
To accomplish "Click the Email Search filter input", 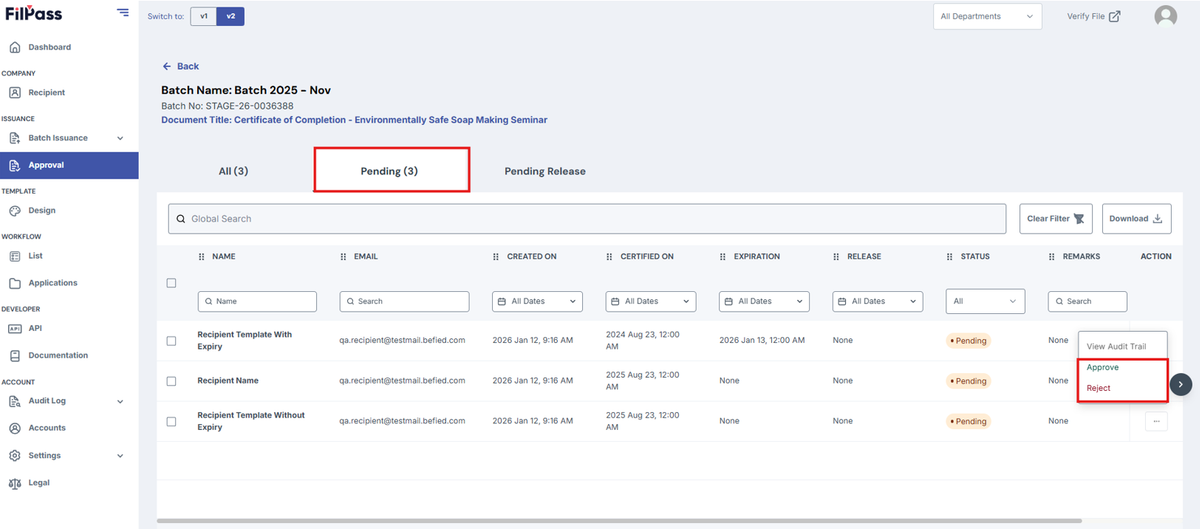I will pos(404,301).
